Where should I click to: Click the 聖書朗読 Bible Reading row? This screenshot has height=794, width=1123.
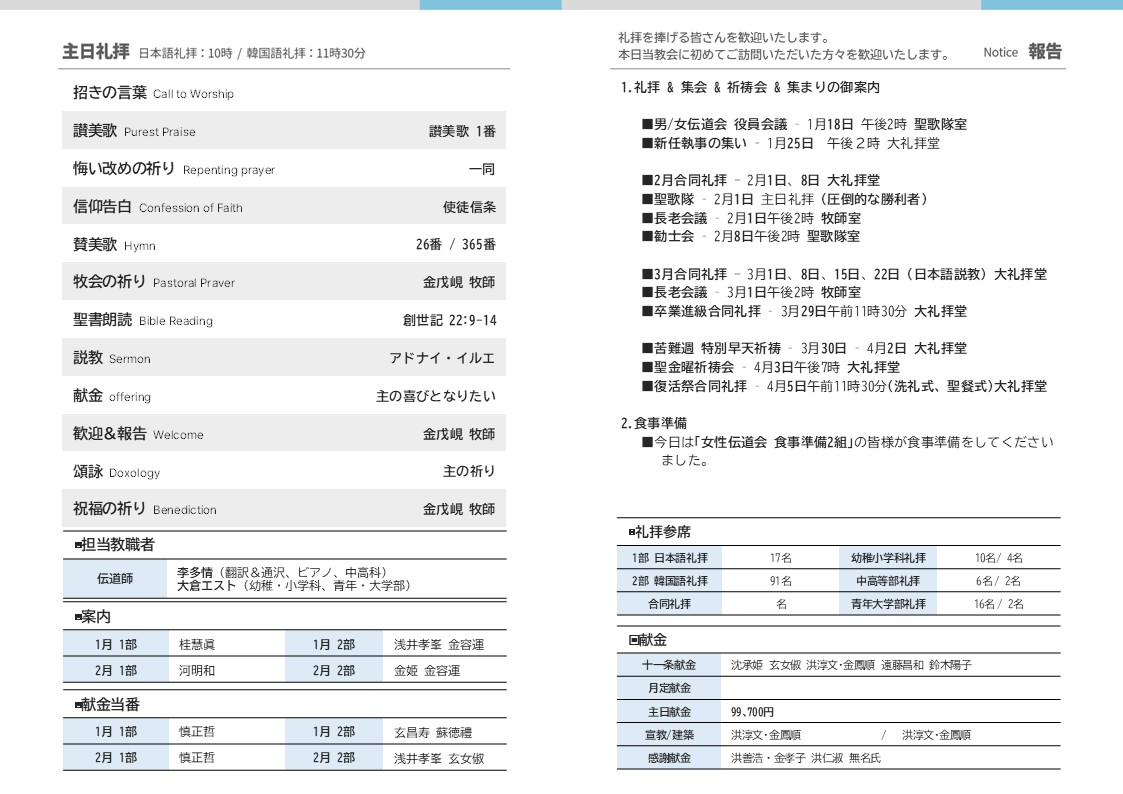coord(284,320)
